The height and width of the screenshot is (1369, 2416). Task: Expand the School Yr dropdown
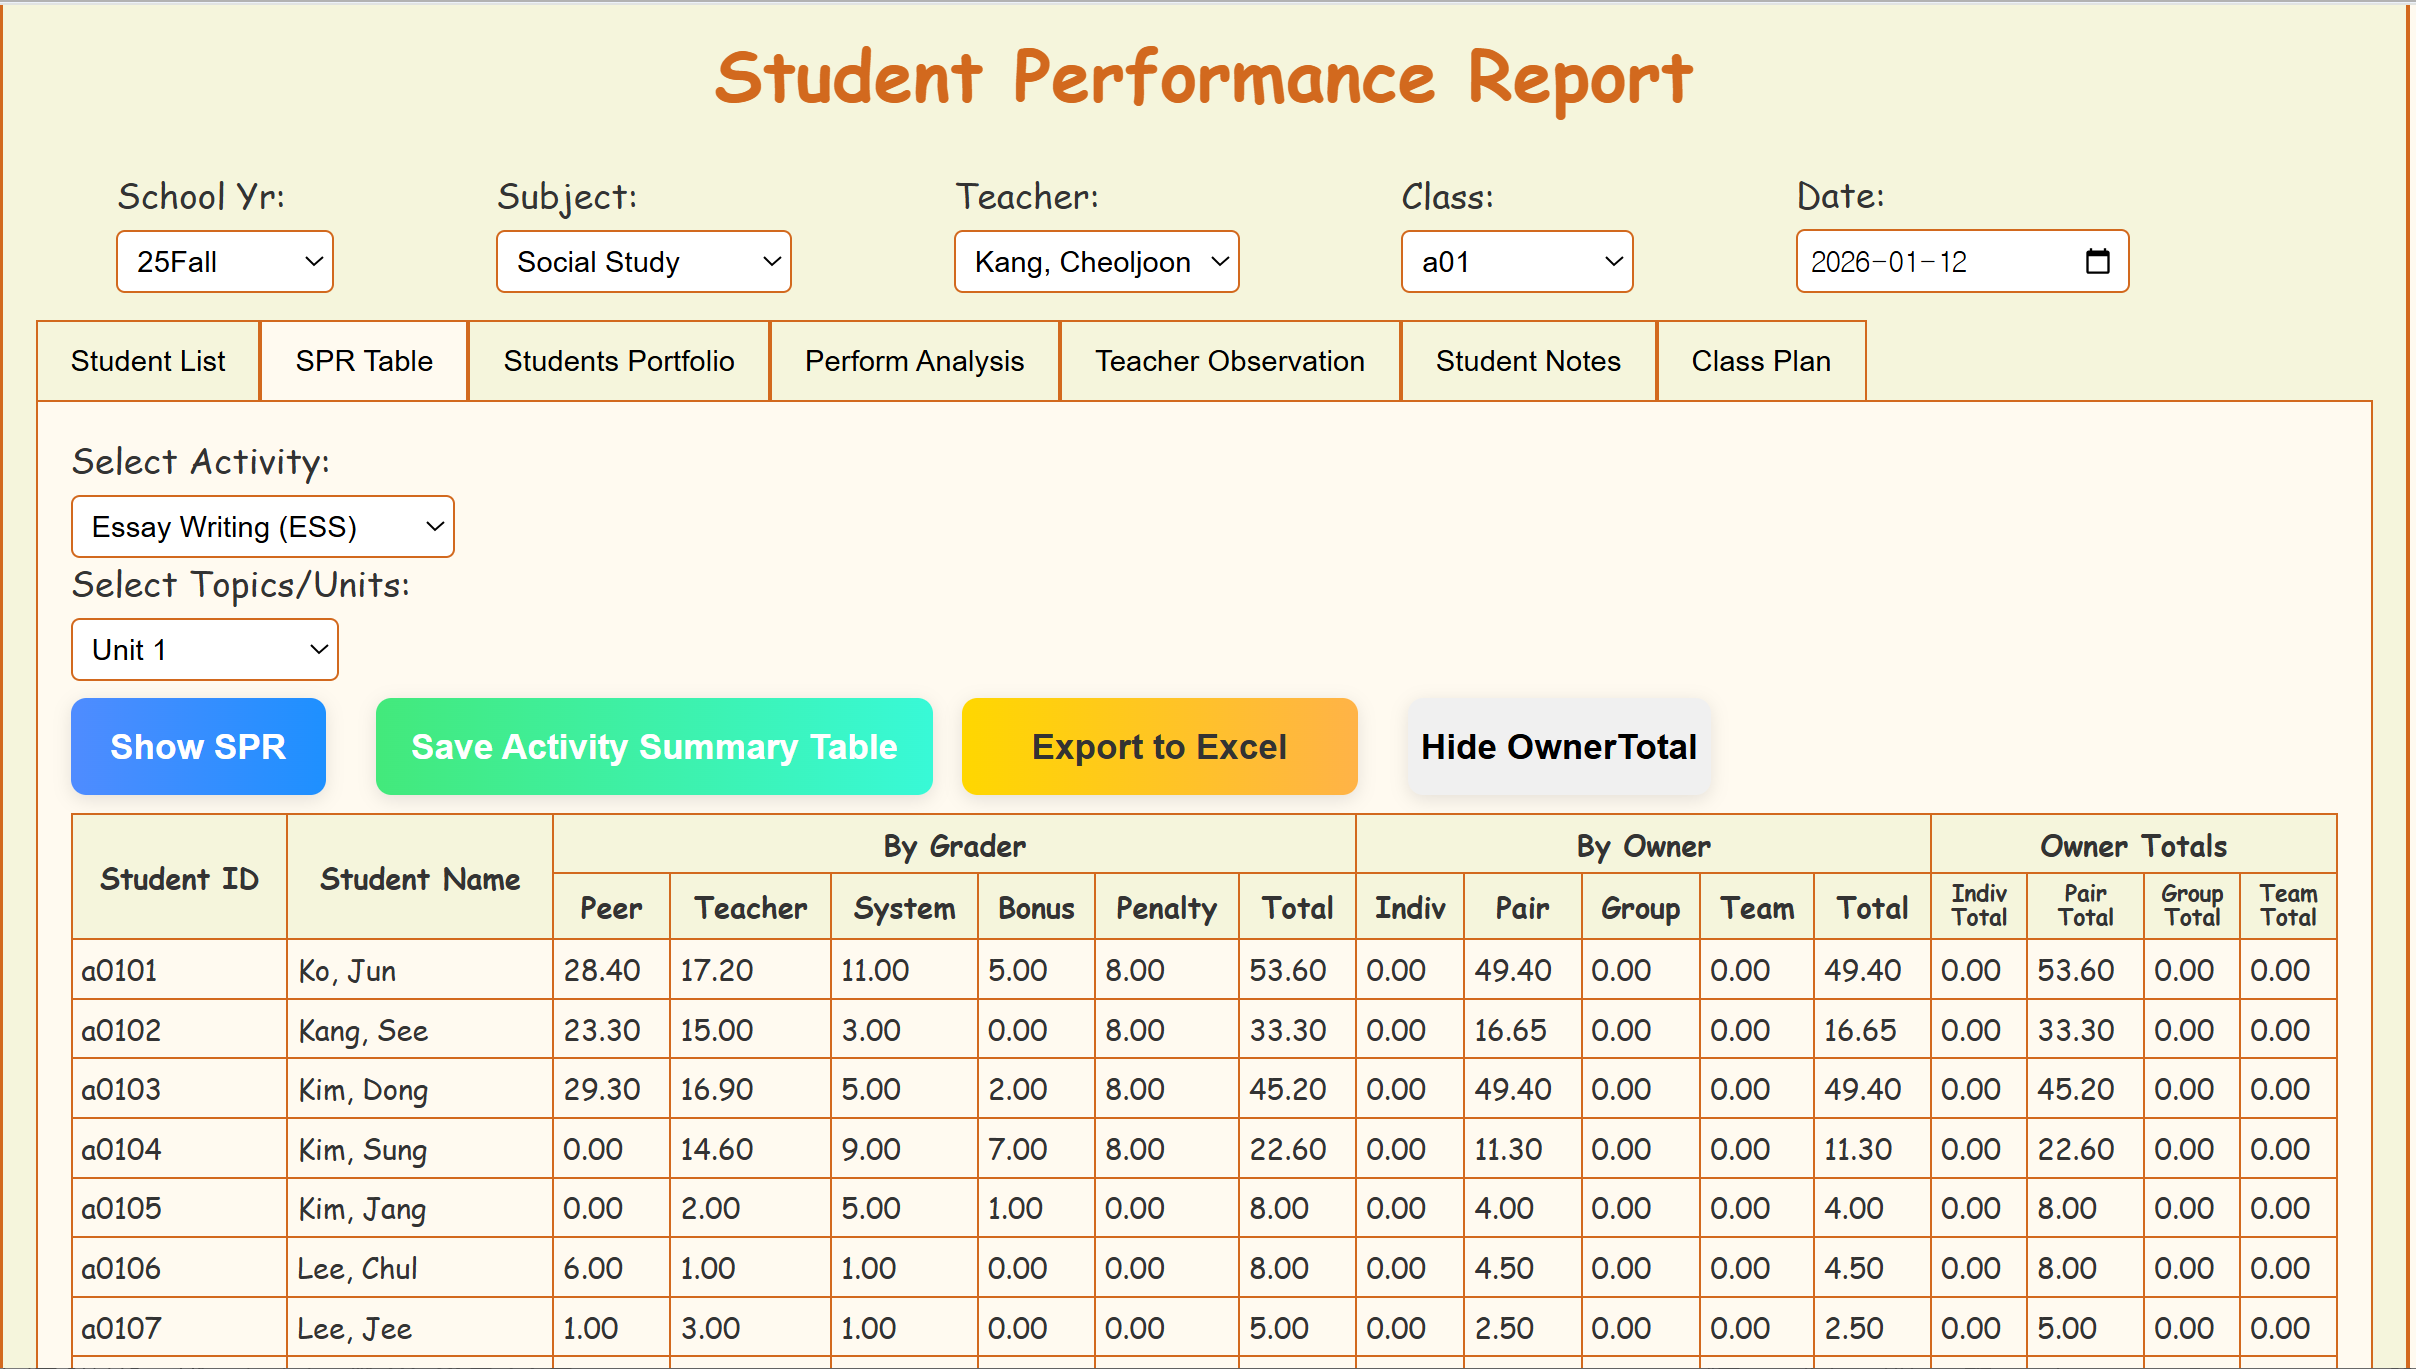point(225,262)
